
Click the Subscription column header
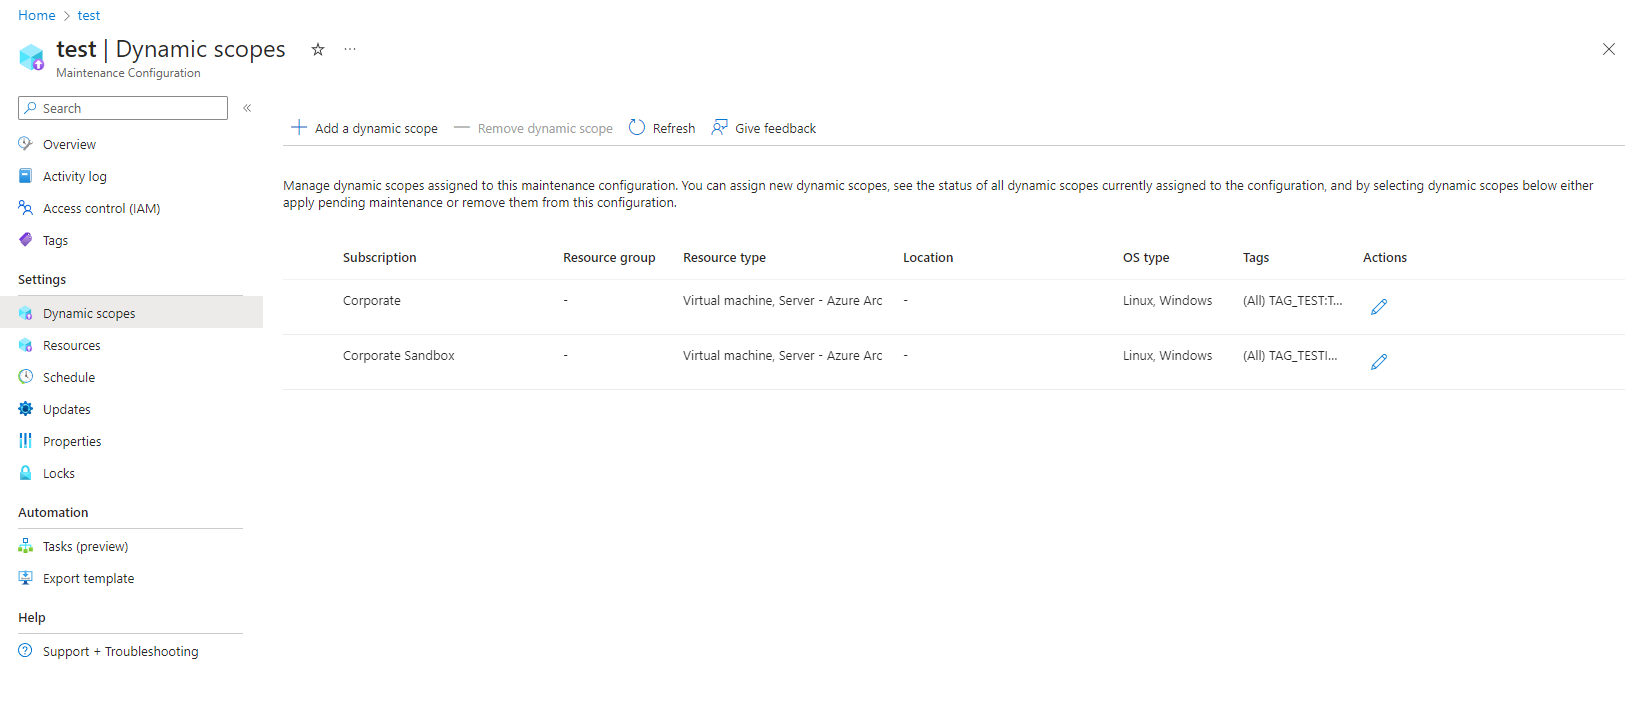pyautogui.click(x=380, y=258)
